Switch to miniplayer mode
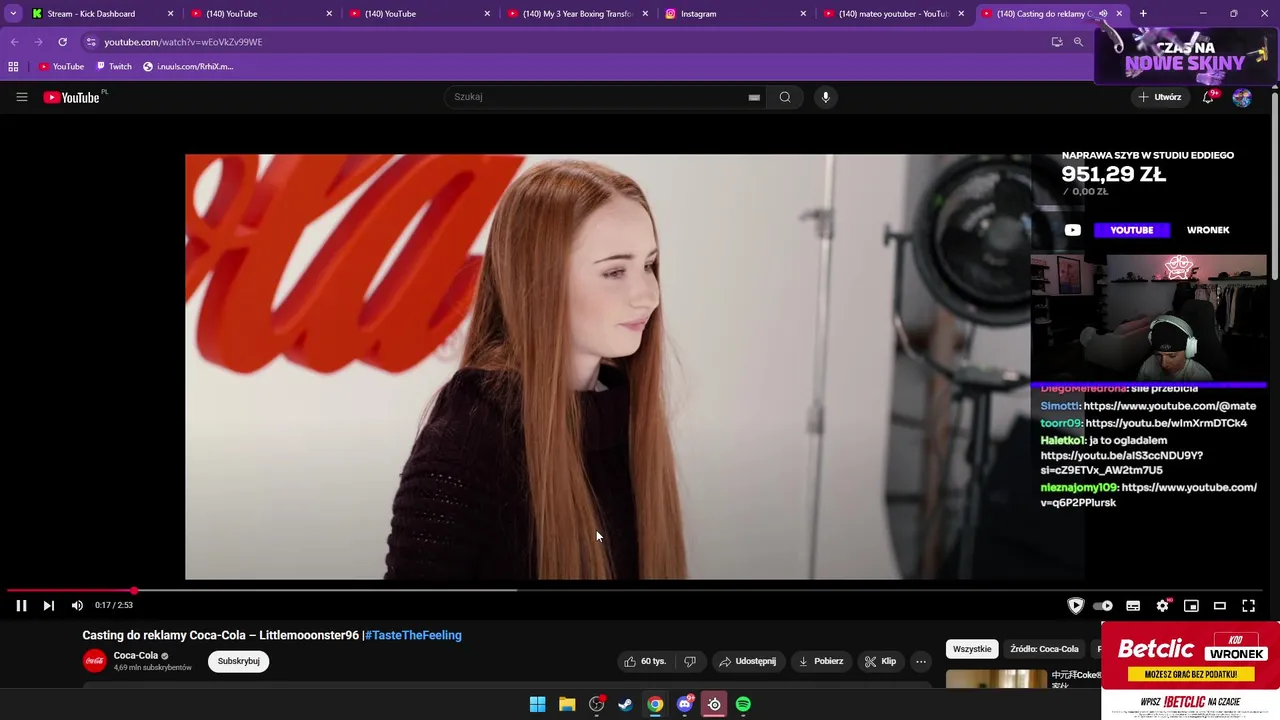1280x720 pixels. [x=1191, y=605]
